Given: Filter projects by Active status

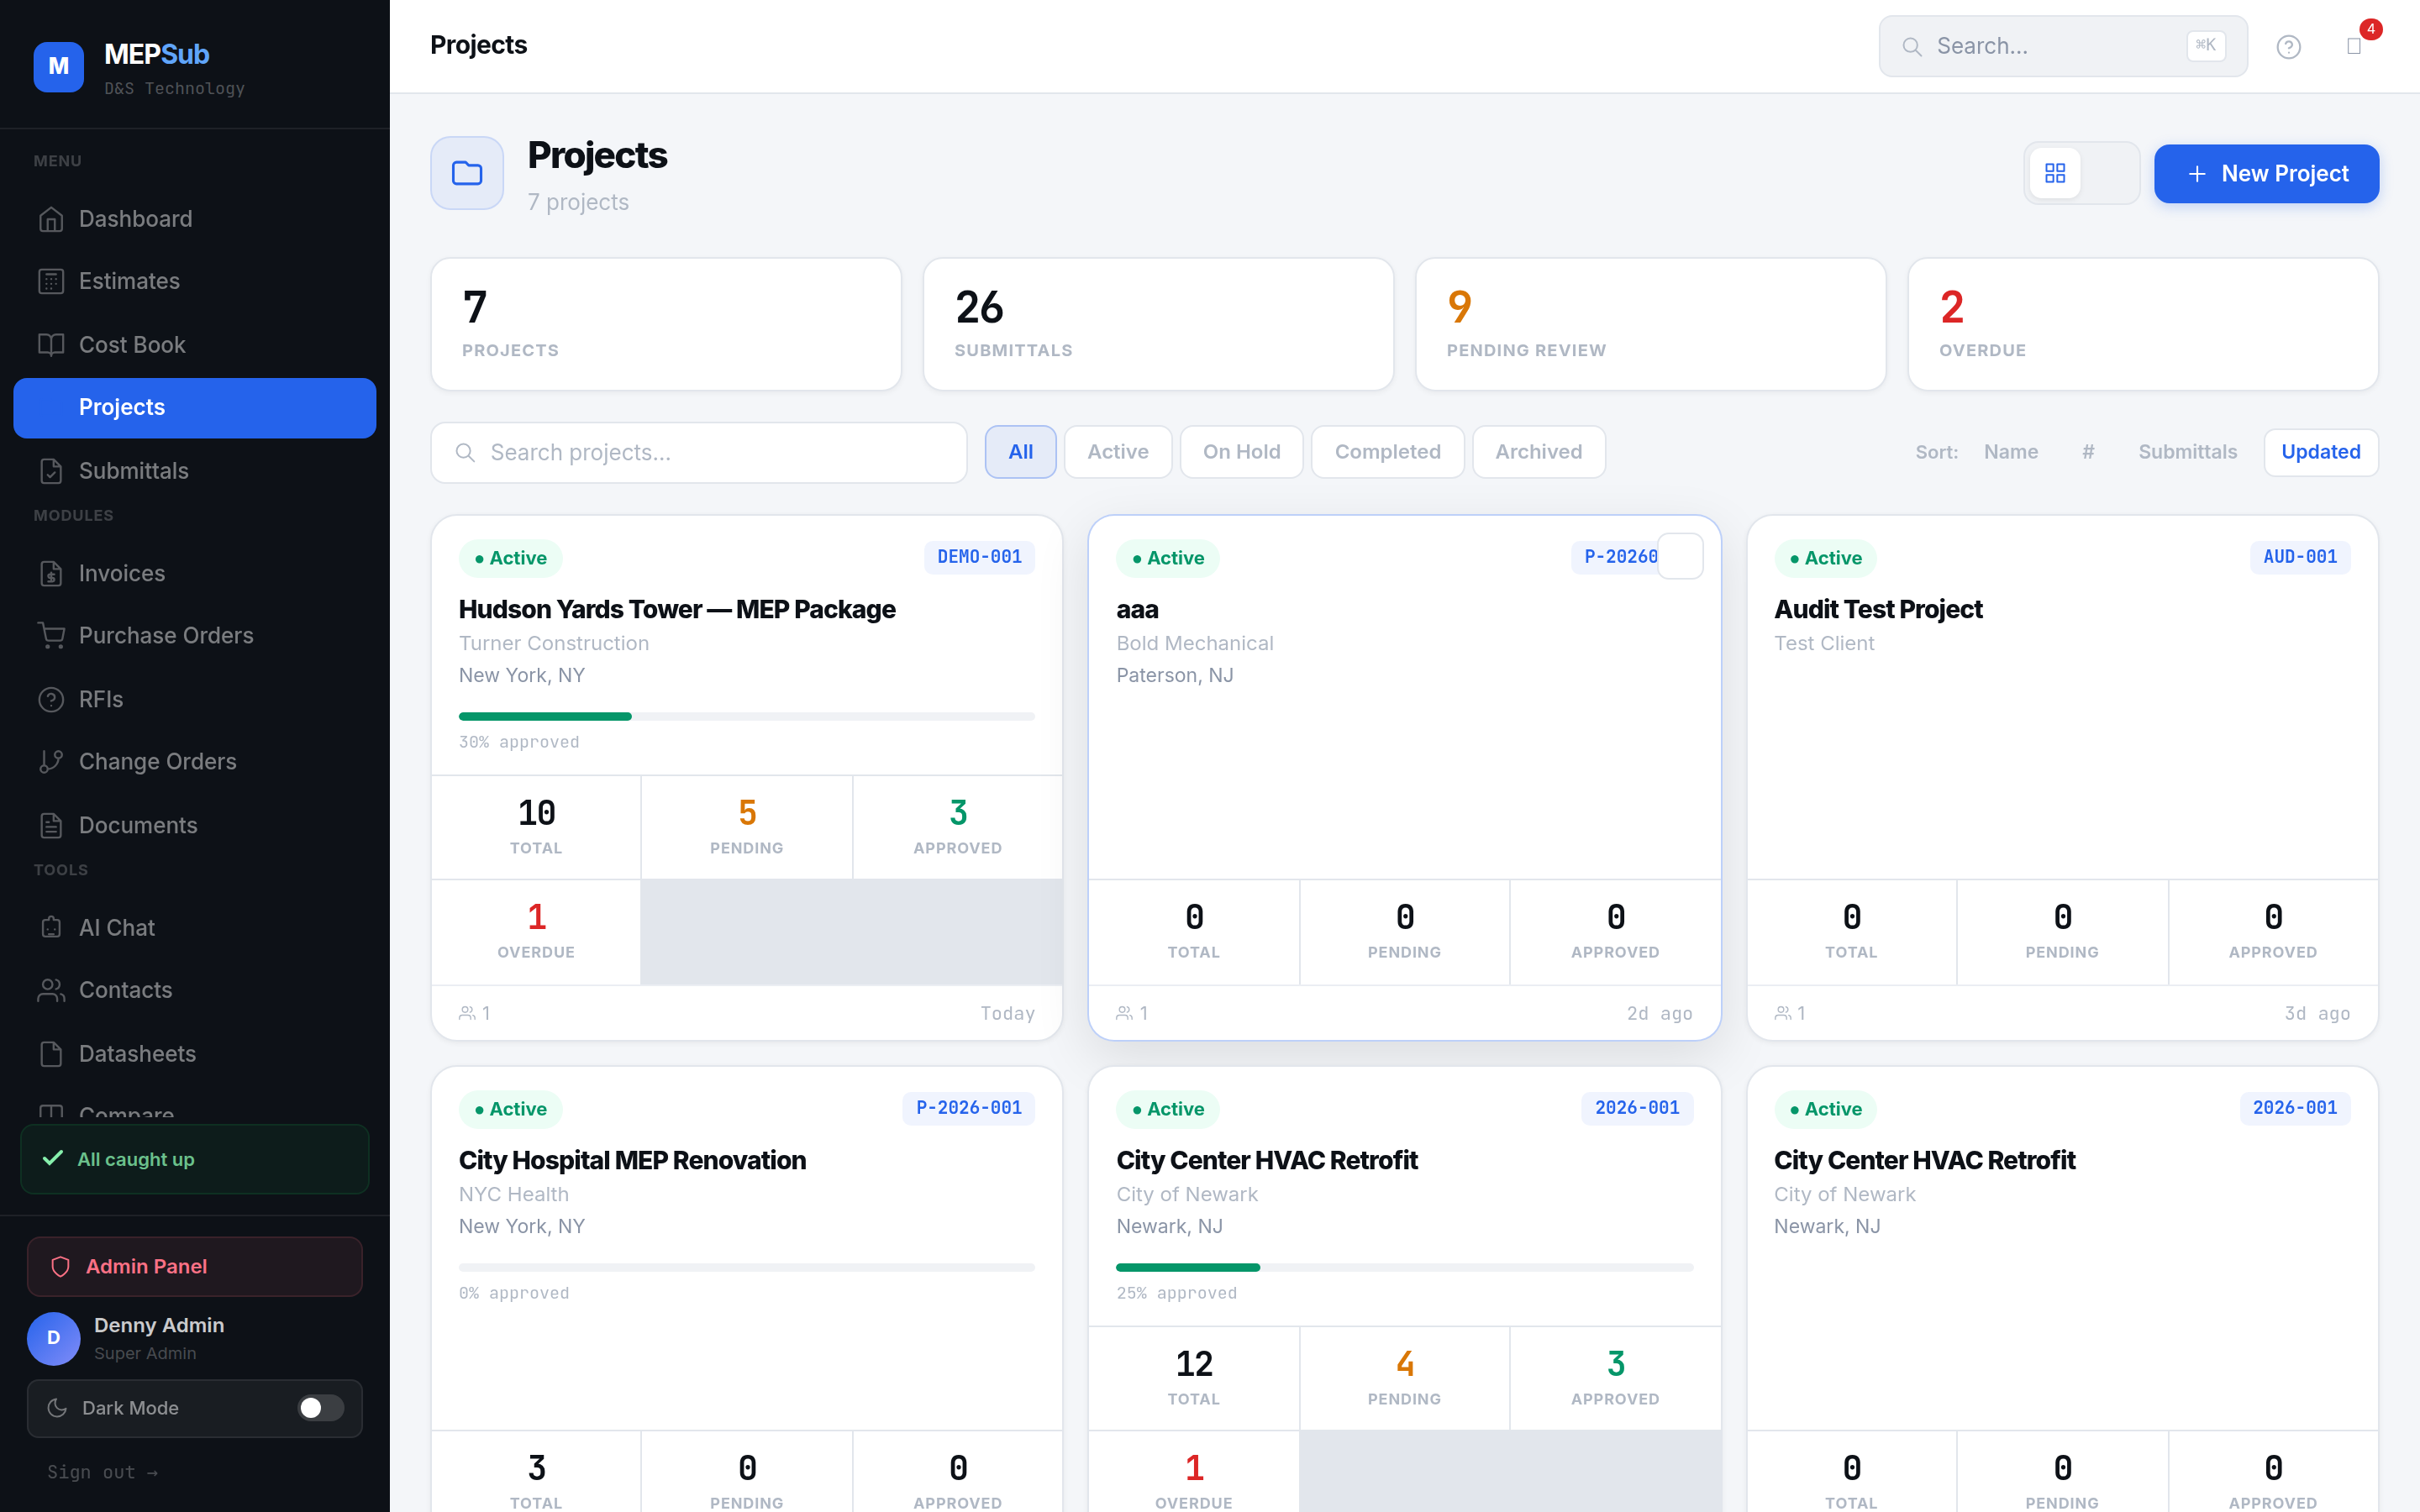Looking at the screenshot, I should (1117, 452).
